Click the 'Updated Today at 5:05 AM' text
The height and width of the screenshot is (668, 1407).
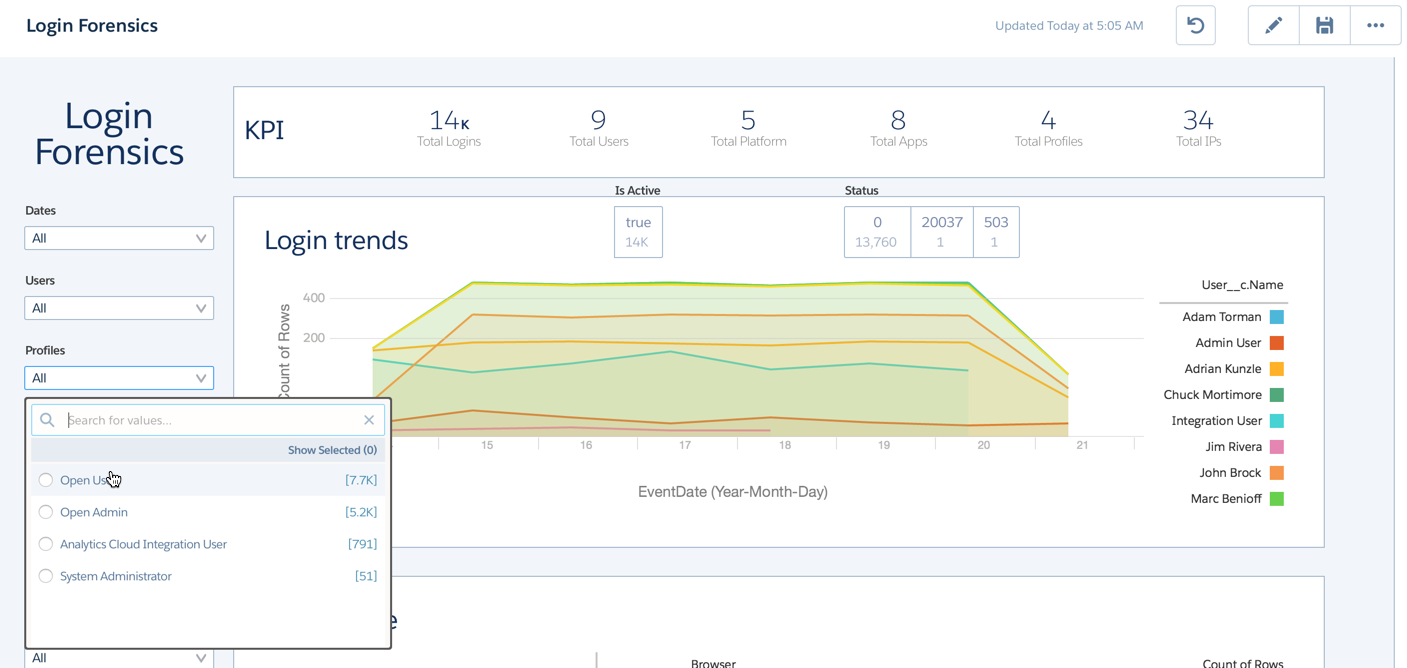click(x=1069, y=25)
